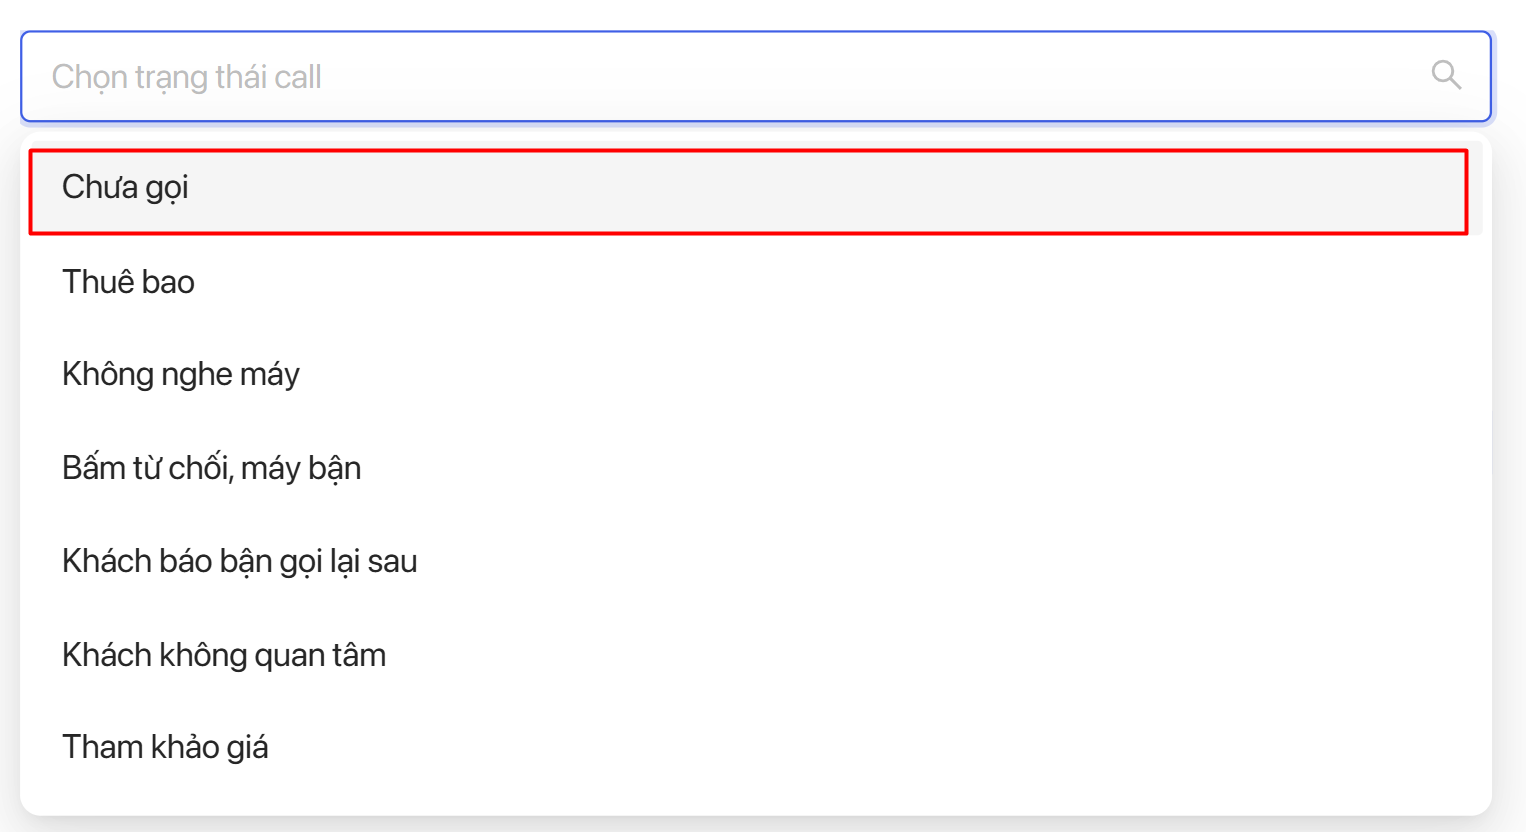1526x832 pixels.
Task: Pick 'Tham khảo giá' from dropdown
Action: (756, 748)
